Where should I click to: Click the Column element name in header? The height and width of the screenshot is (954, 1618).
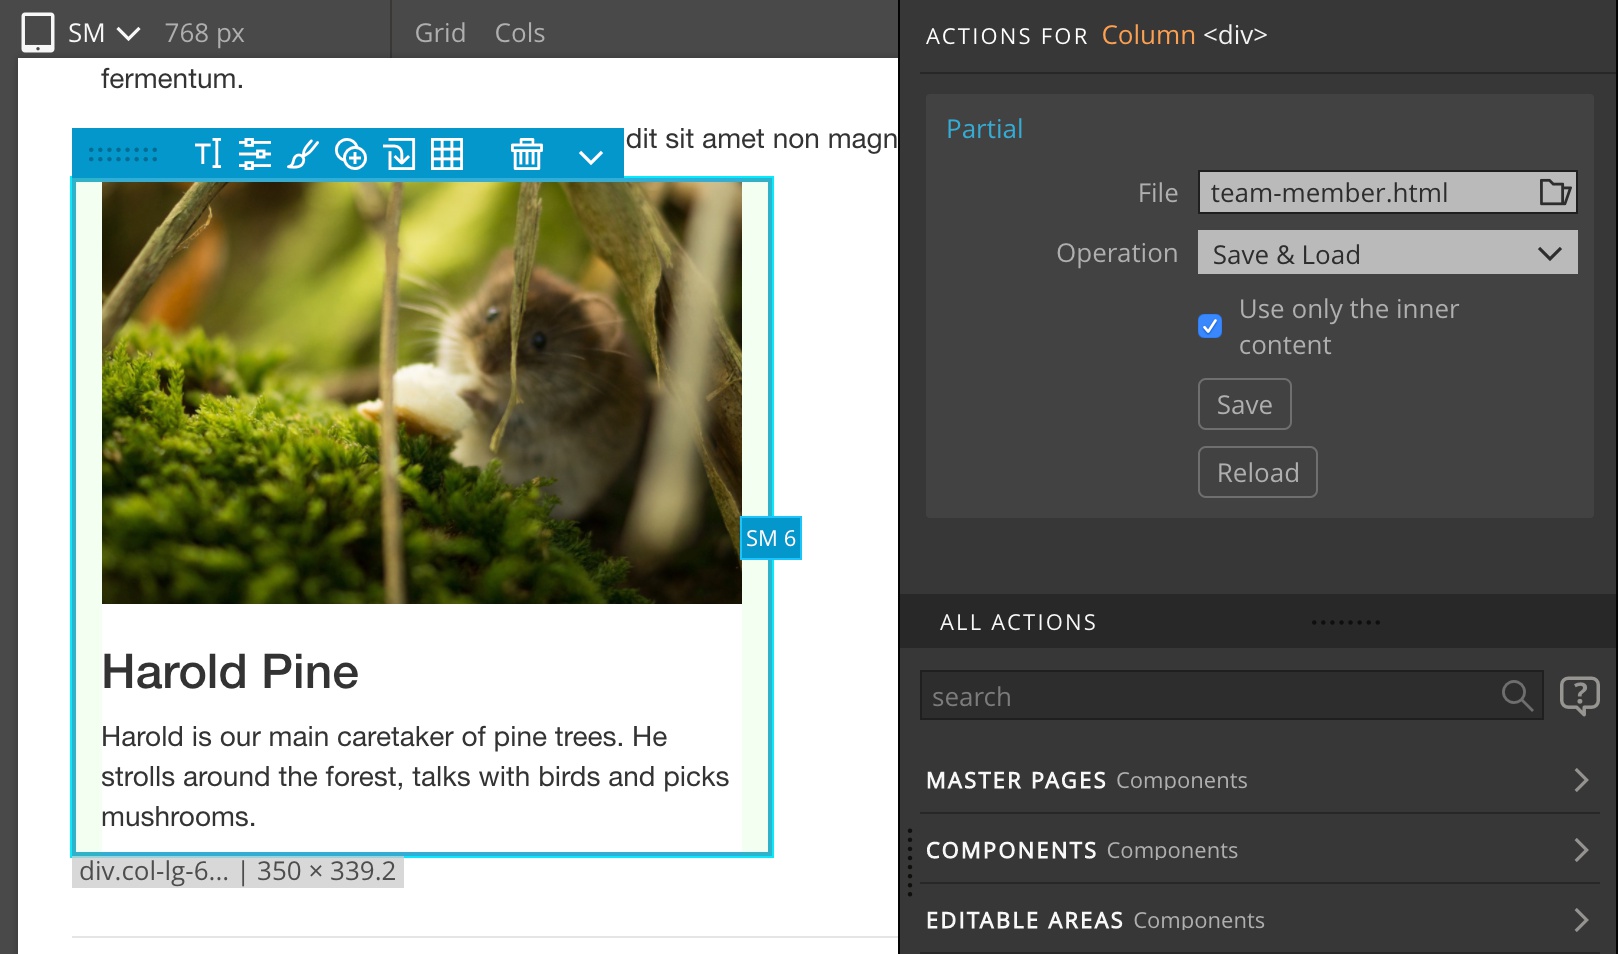(1148, 35)
